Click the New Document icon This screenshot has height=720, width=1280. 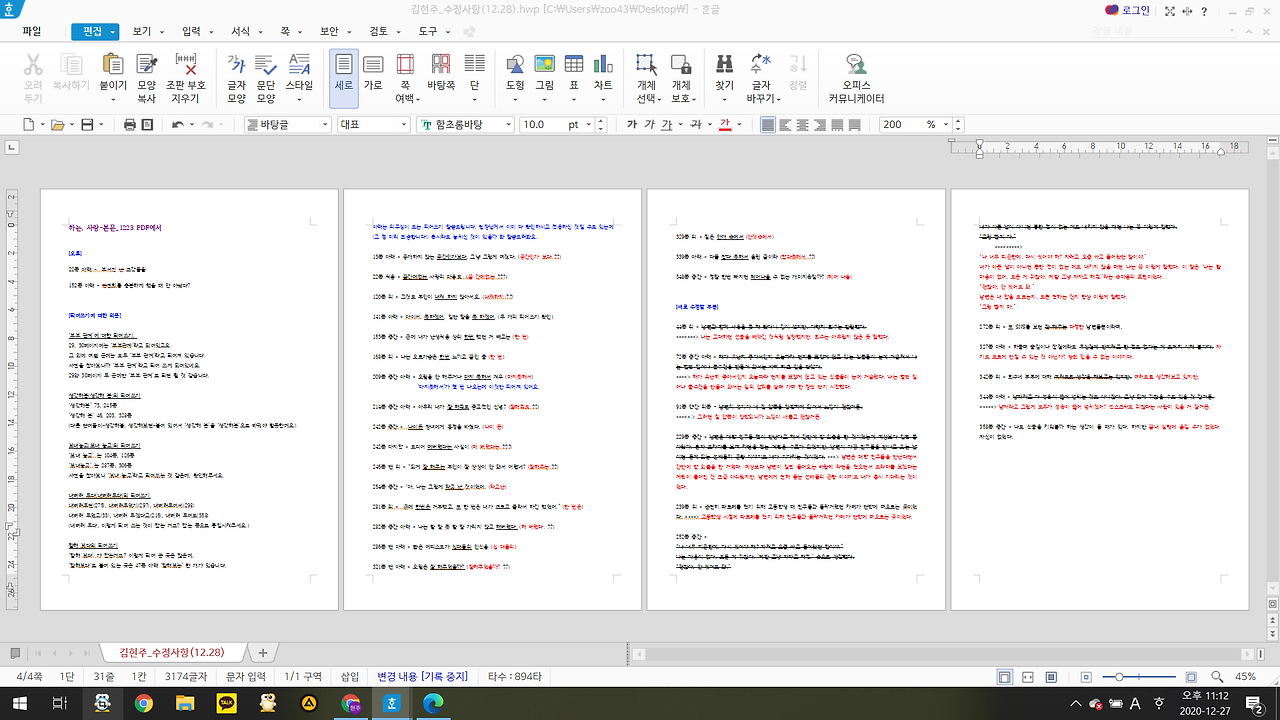(x=29, y=125)
